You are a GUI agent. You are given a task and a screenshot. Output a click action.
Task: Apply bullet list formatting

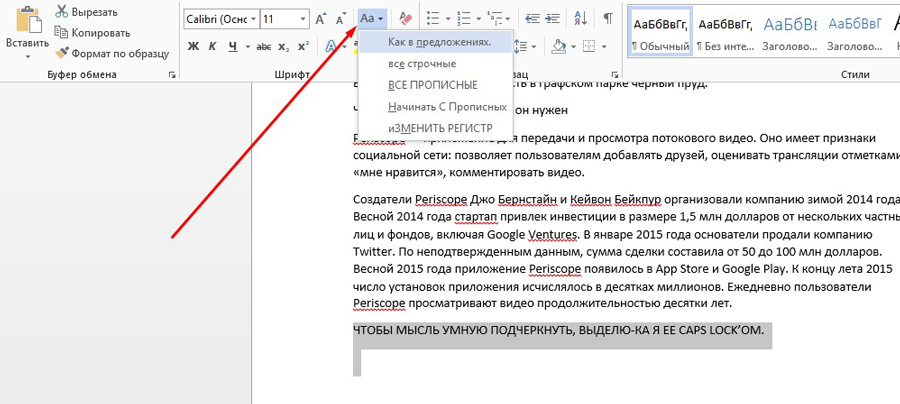tap(435, 19)
